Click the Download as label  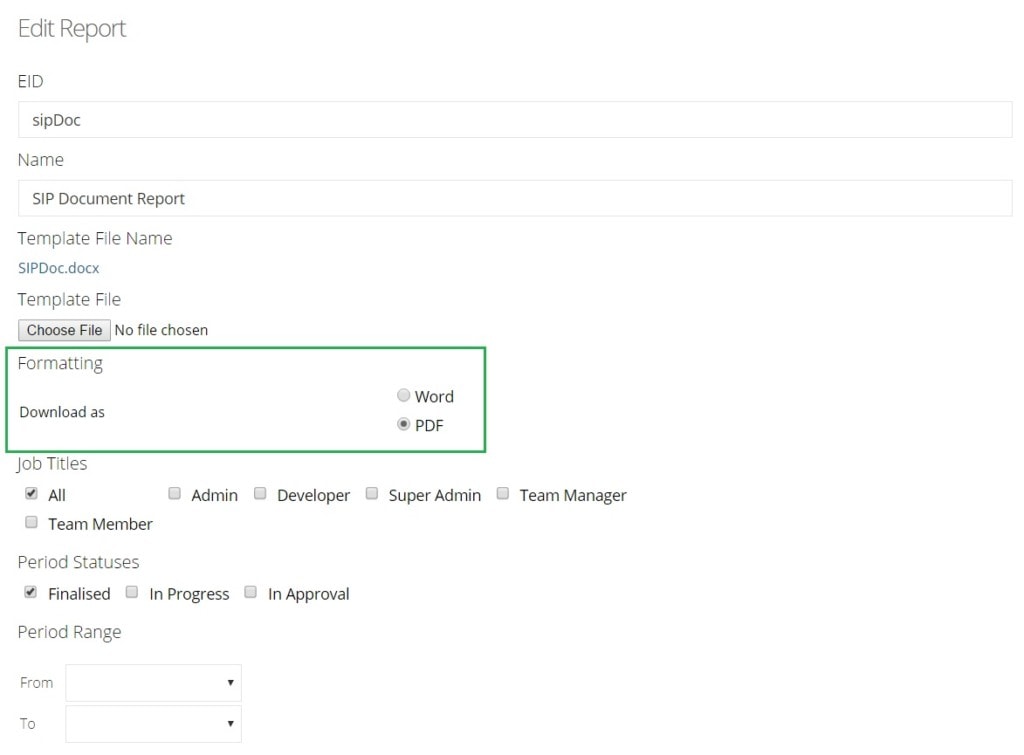click(x=62, y=412)
